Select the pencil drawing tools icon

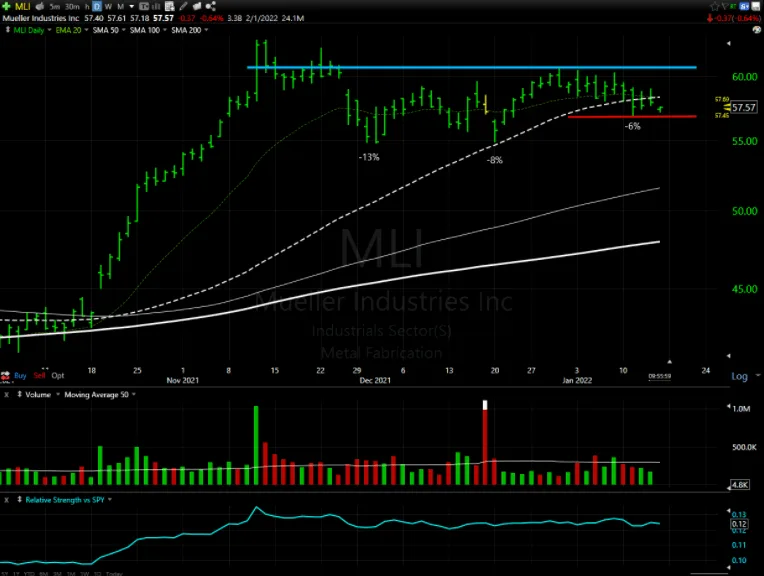(183, 6)
